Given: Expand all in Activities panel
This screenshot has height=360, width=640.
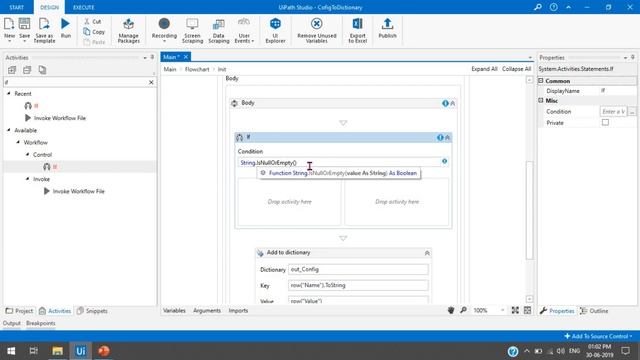Looking at the screenshot, I should [12, 70].
